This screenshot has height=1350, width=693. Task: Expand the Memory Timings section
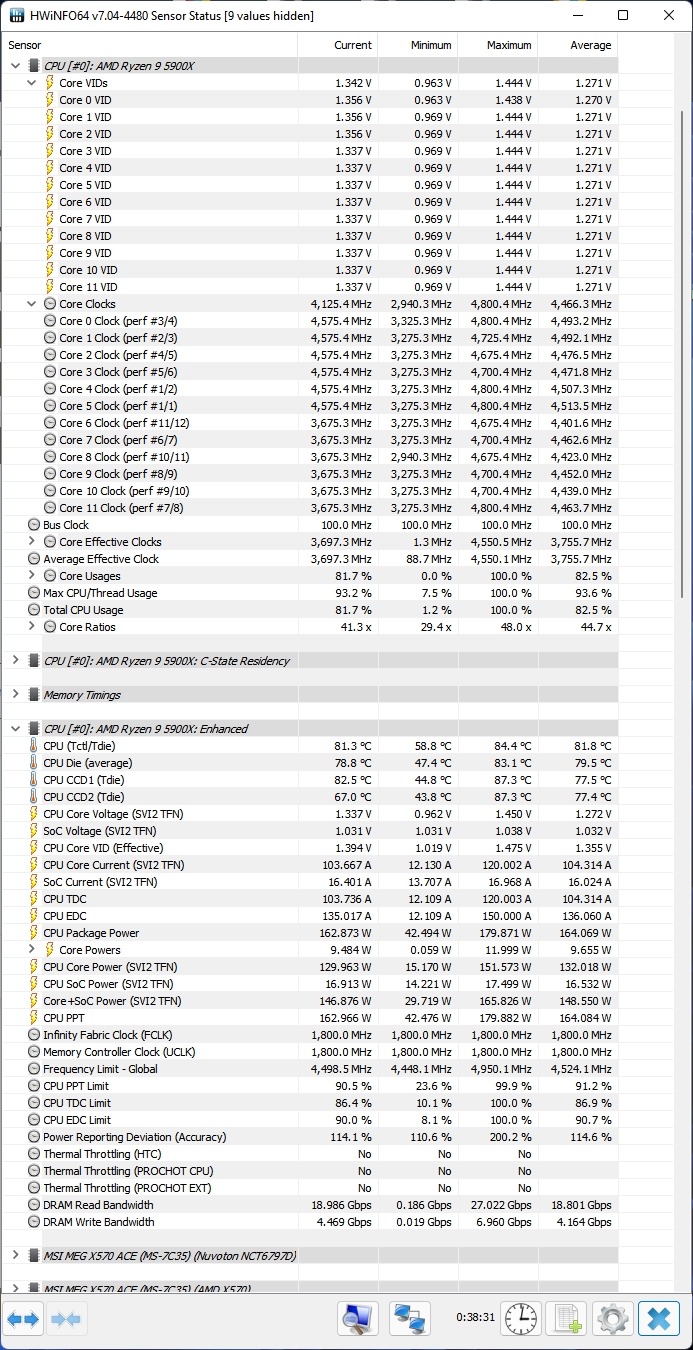[15, 695]
